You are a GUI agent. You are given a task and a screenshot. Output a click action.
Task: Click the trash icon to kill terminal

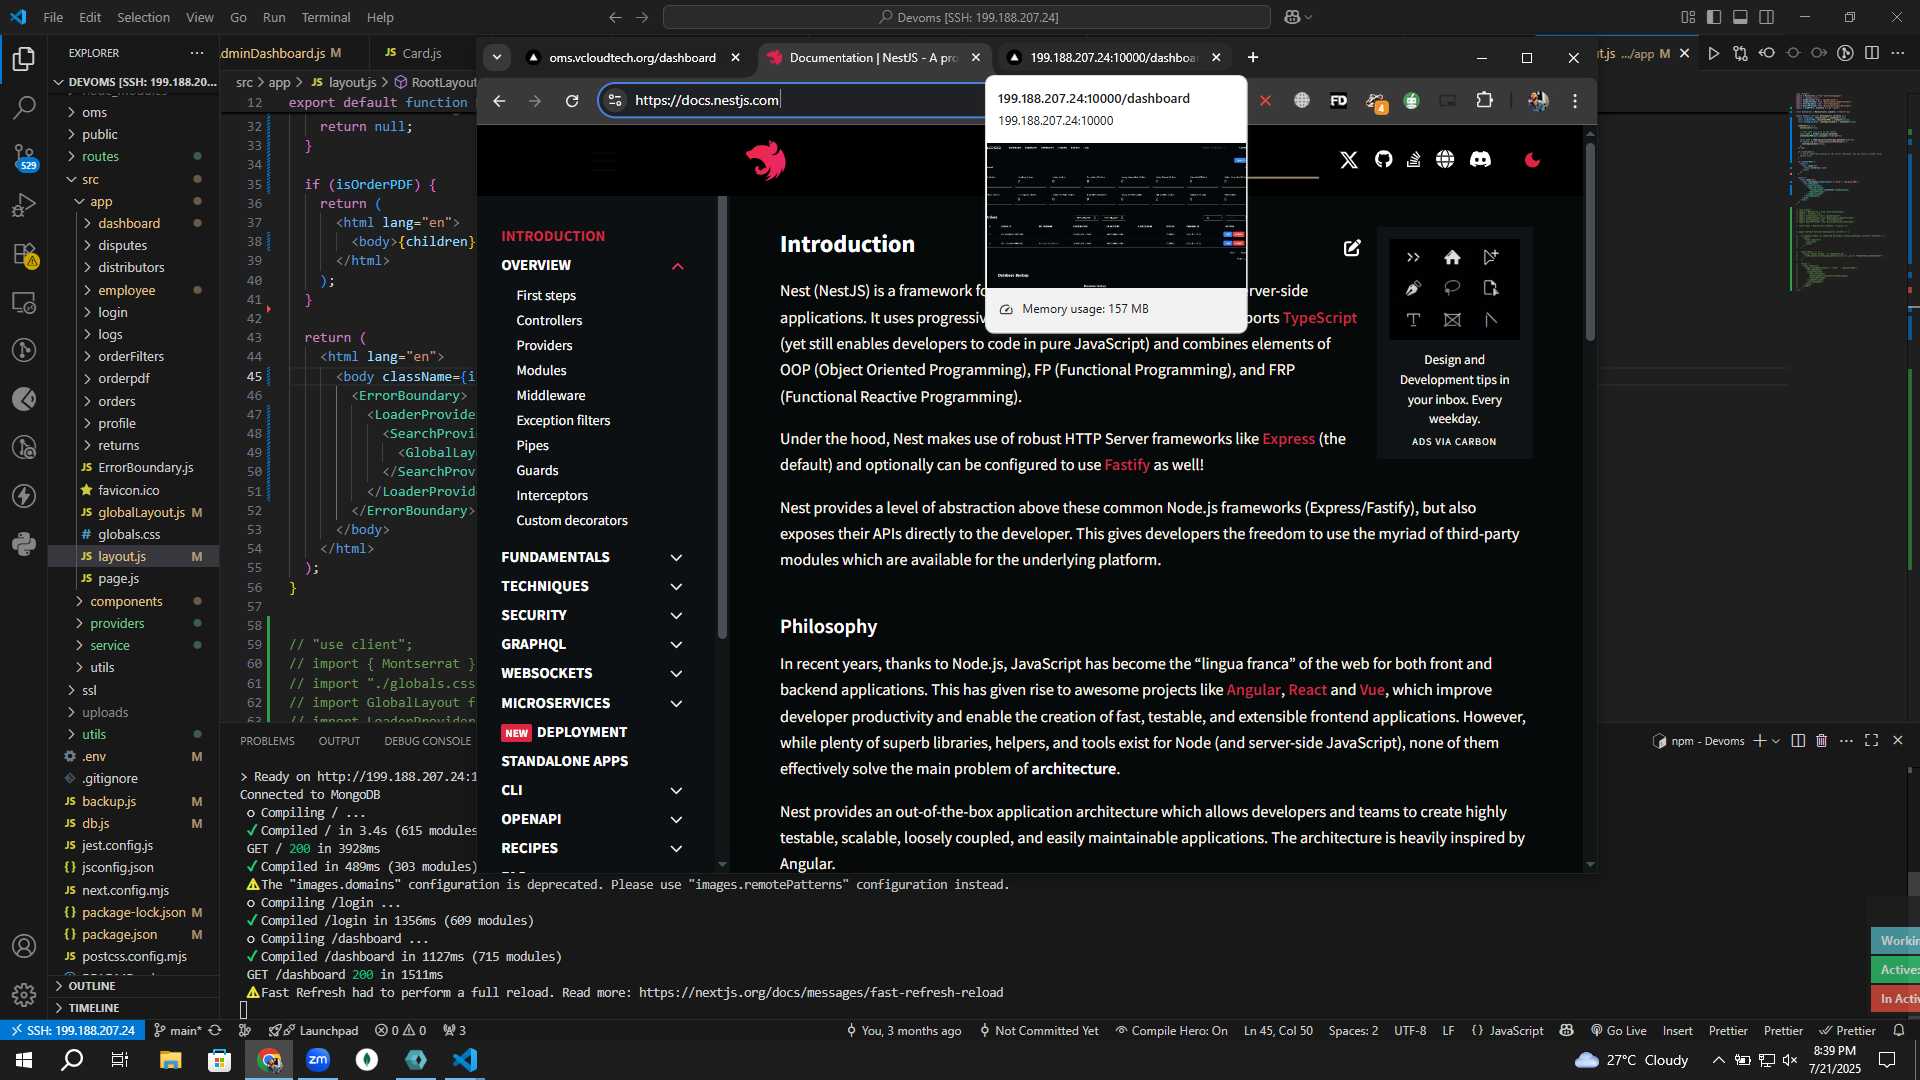pyautogui.click(x=1821, y=740)
